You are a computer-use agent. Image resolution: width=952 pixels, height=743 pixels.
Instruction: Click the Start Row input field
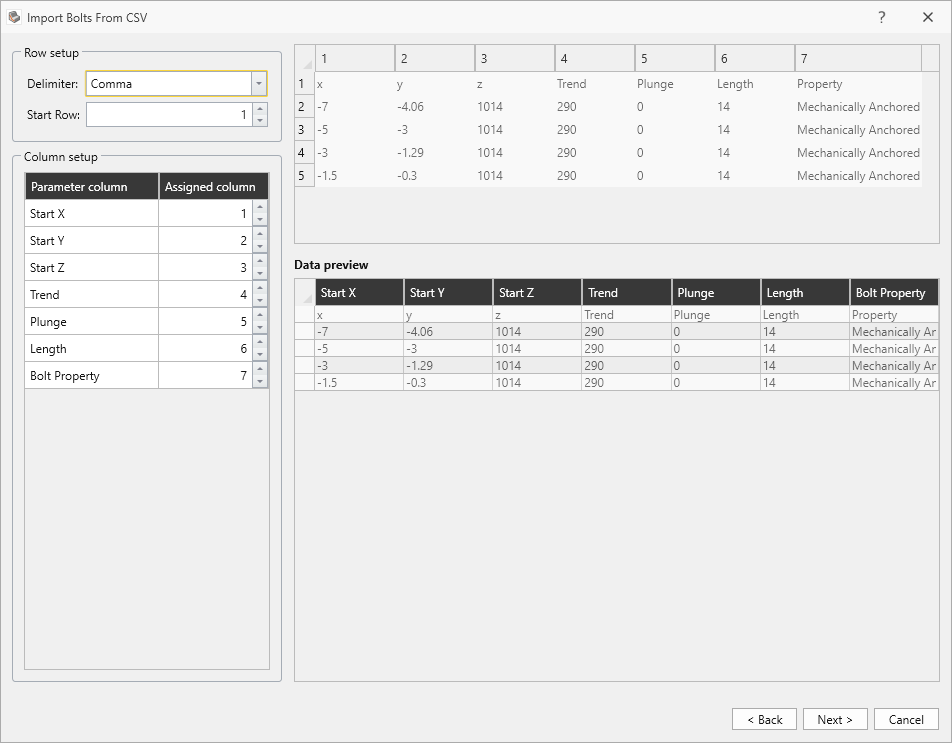click(x=169, y=115)
